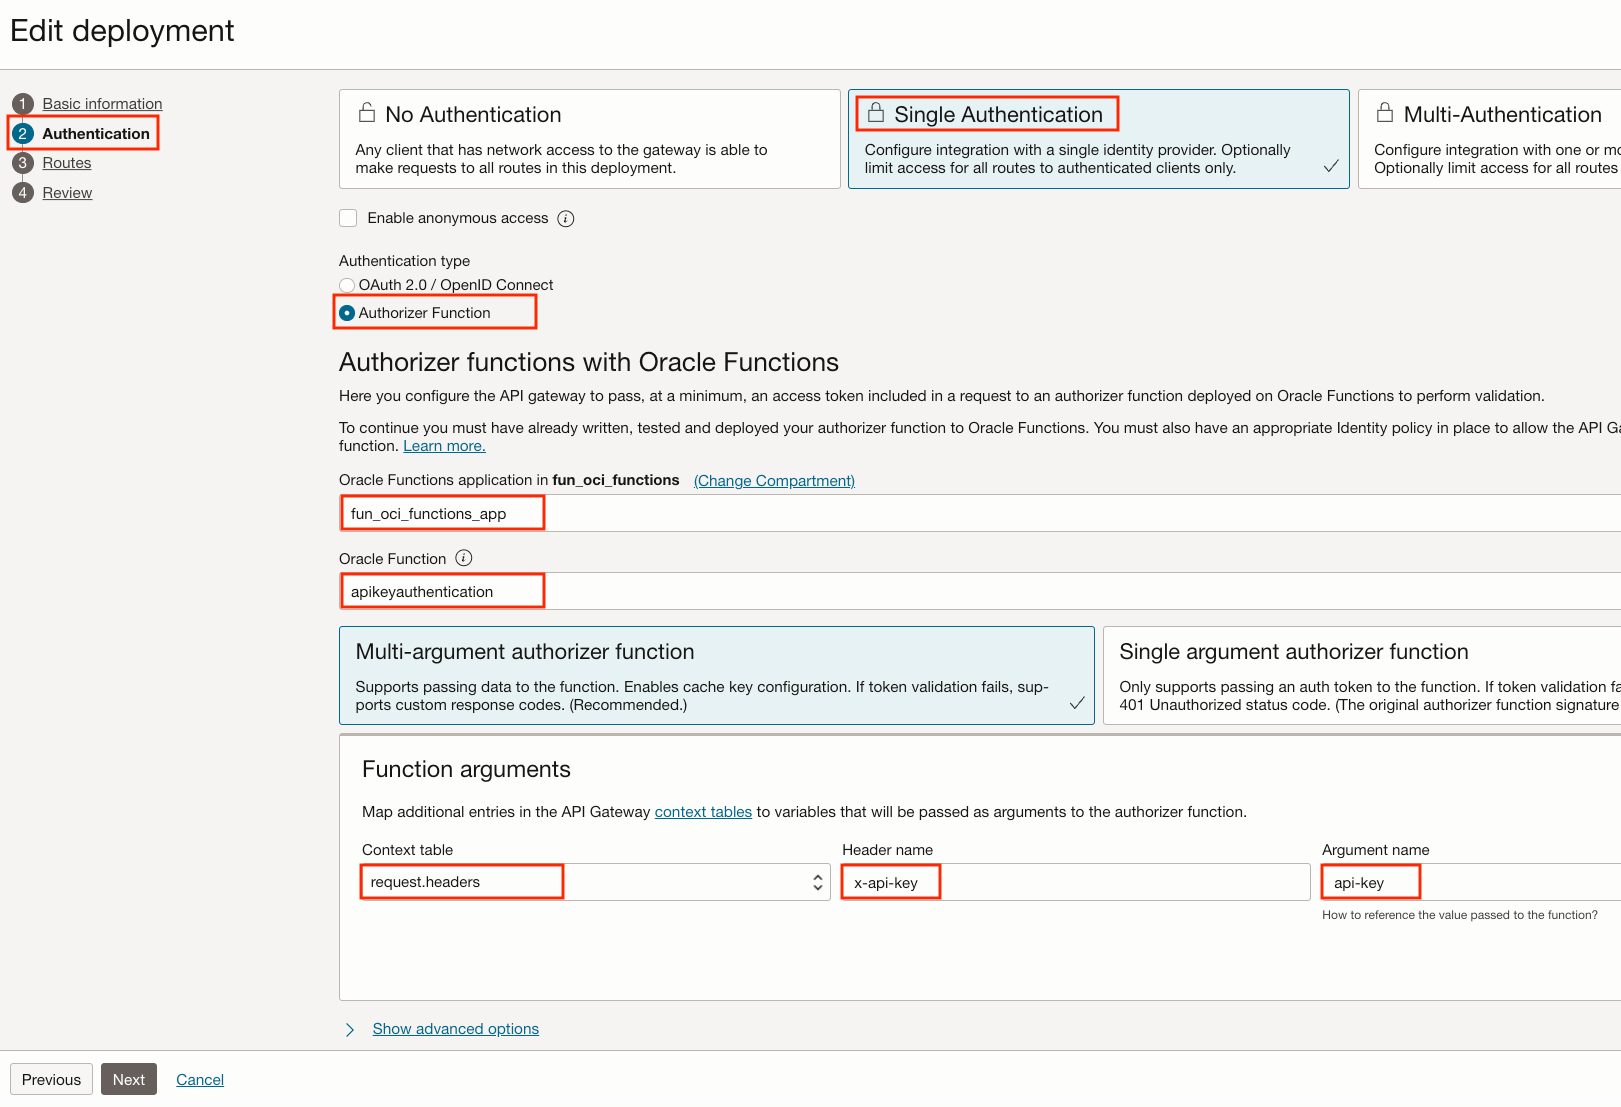Click step 3 circle icon for Routes
1621x1107 pixels.
pos(23,163)
